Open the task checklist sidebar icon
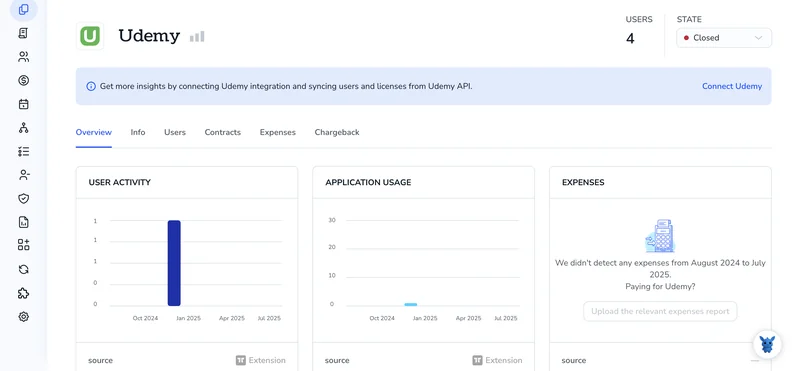Screen dimensions: 800x371 23,151
